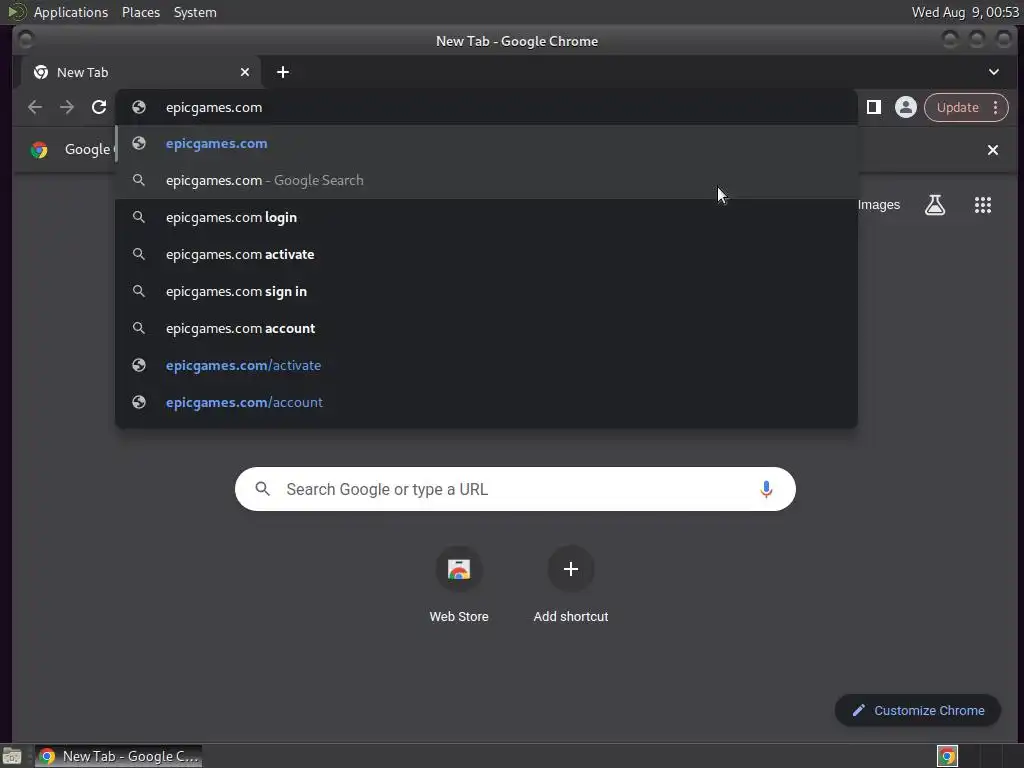Viewport: 1024px width, 768px height.
Task: Open the Images link
Action: [x=878, y=205]
